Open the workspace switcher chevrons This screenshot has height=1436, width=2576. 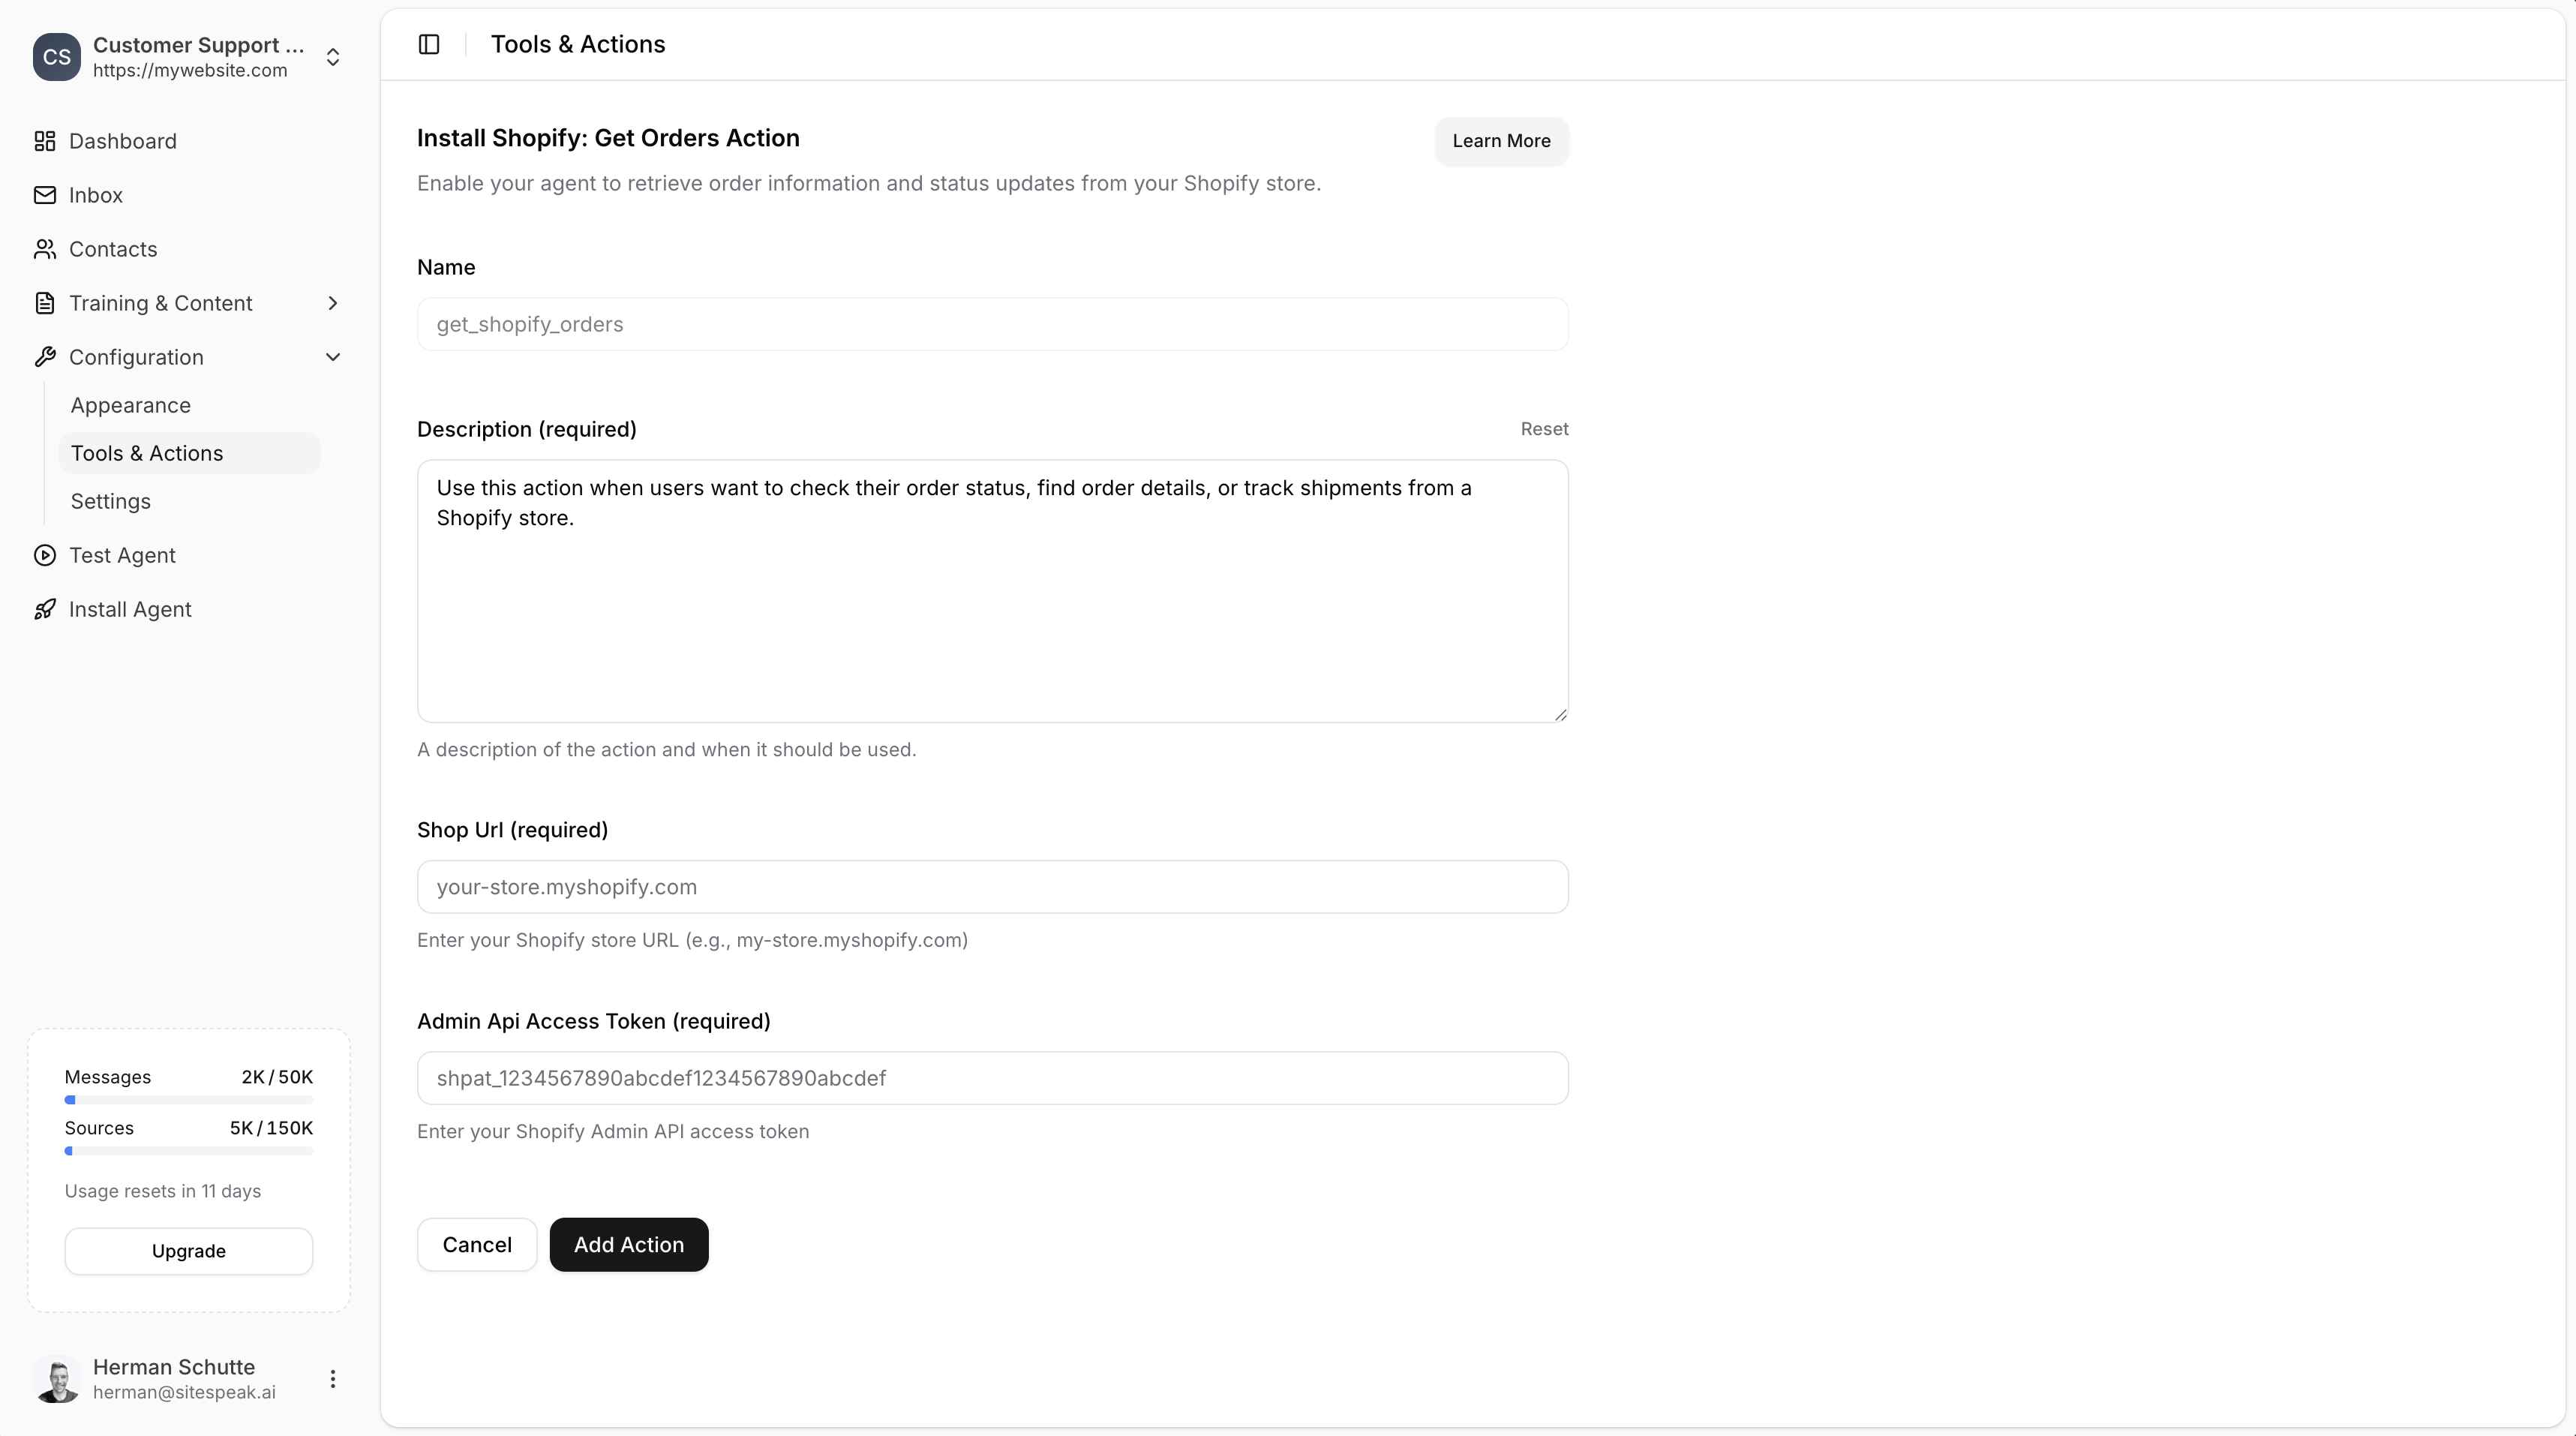point(333,57)
